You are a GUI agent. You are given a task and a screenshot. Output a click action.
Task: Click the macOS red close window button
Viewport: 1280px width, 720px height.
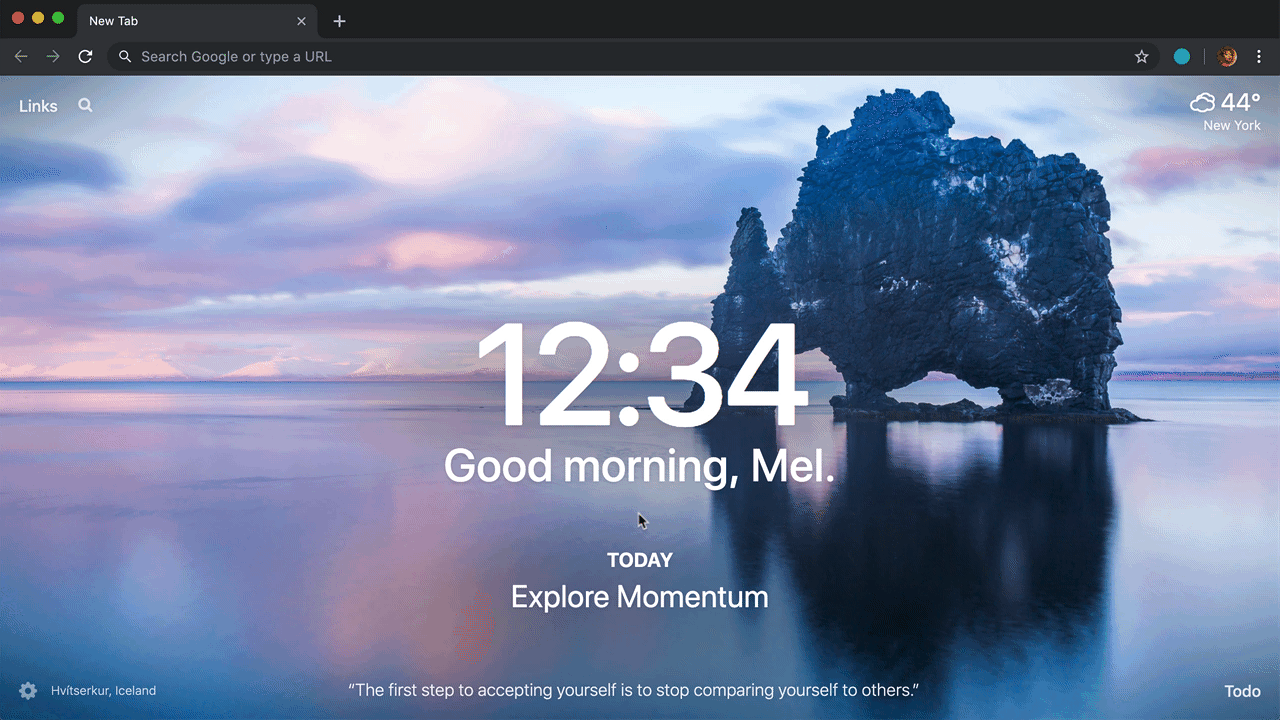(18, 18)
